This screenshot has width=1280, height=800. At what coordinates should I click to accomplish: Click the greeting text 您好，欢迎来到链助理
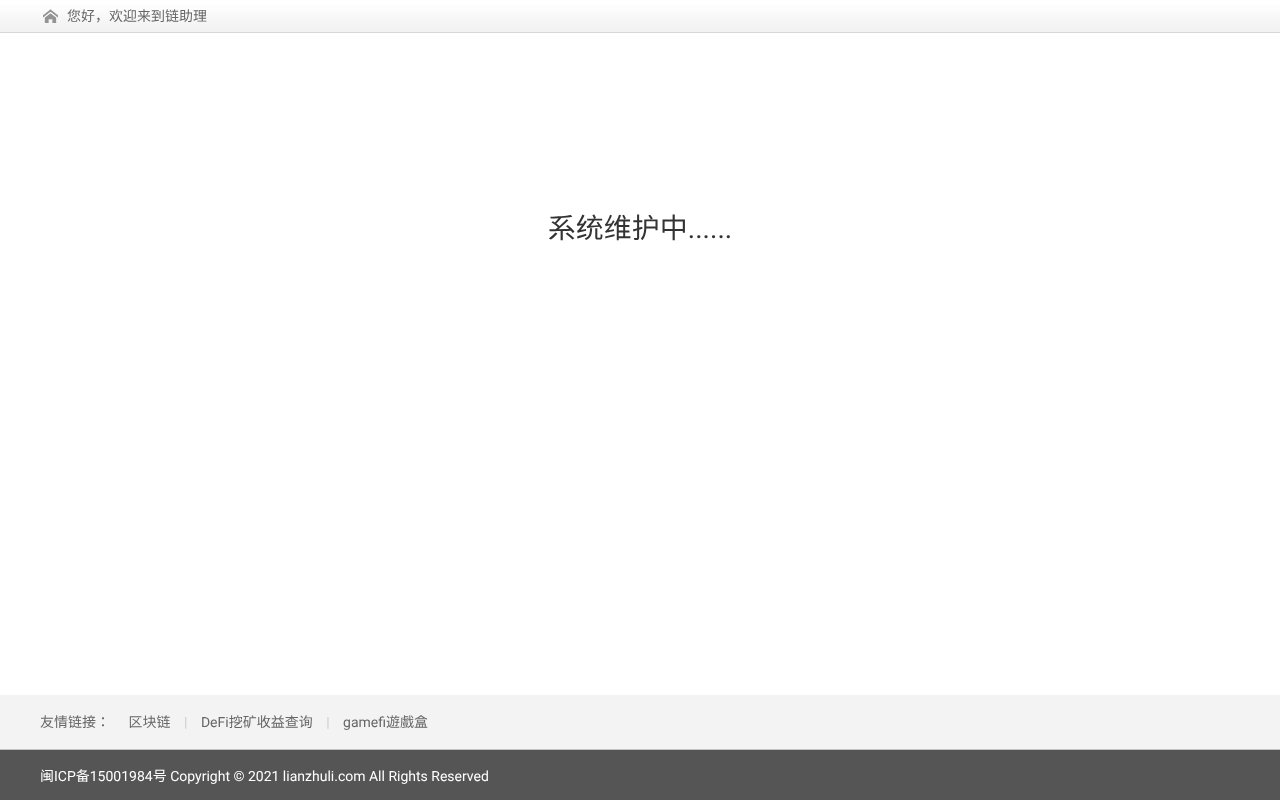coord(135,16)
